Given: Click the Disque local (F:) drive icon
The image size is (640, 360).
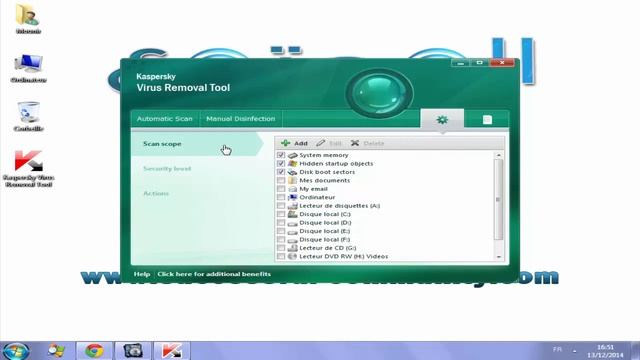Looking at the screenshot, I should point(292,240).
